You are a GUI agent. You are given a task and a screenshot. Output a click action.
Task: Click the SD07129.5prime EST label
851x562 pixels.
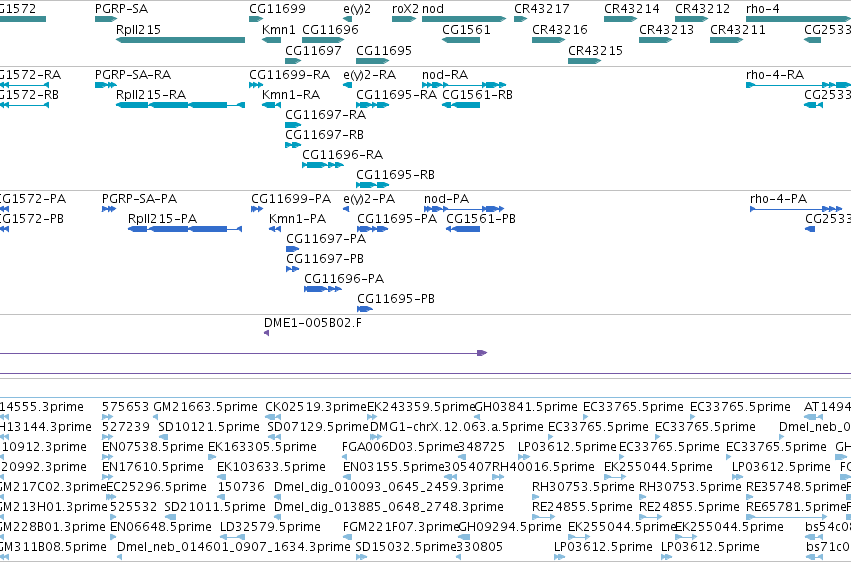point(318,427)
